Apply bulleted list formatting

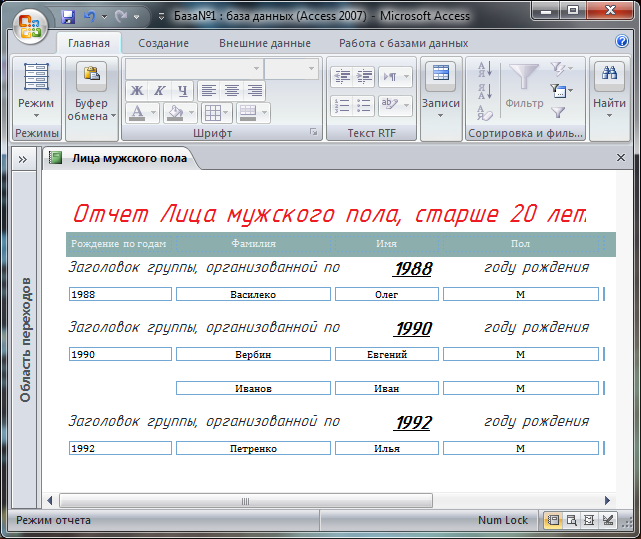click(364, 106)
